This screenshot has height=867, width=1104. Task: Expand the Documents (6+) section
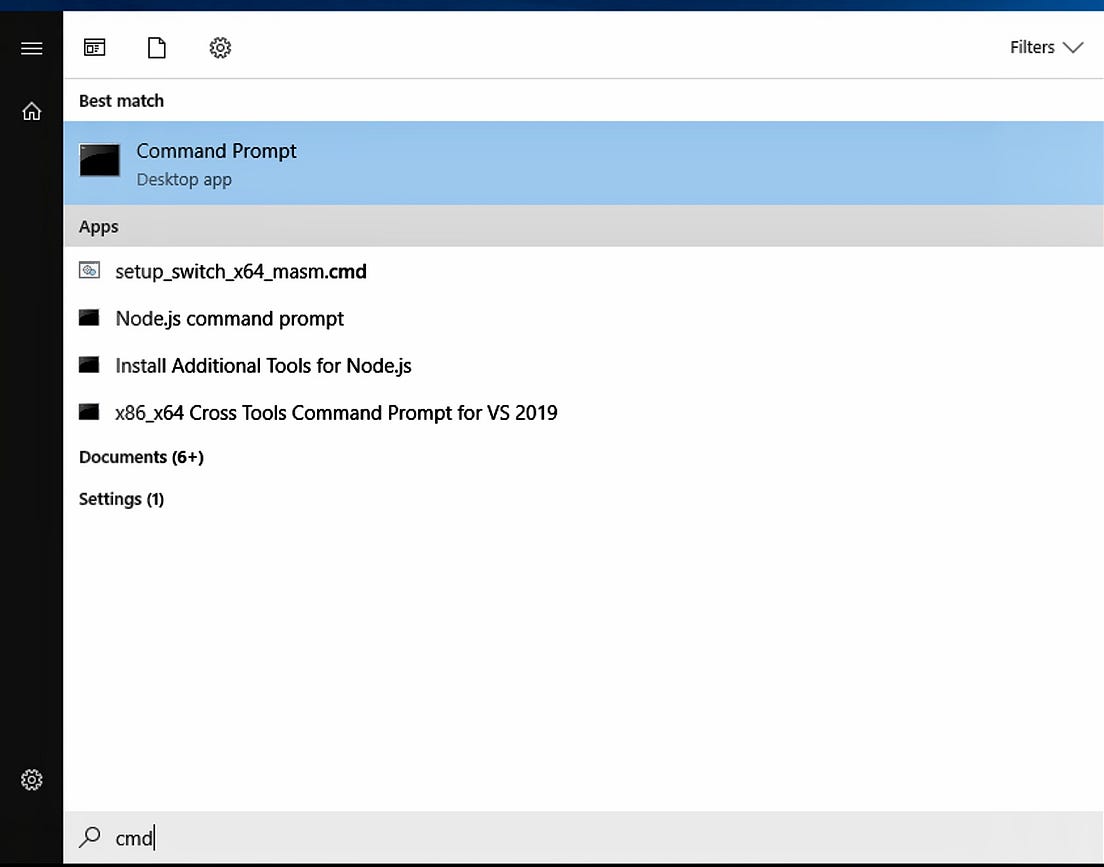[141, 457]
